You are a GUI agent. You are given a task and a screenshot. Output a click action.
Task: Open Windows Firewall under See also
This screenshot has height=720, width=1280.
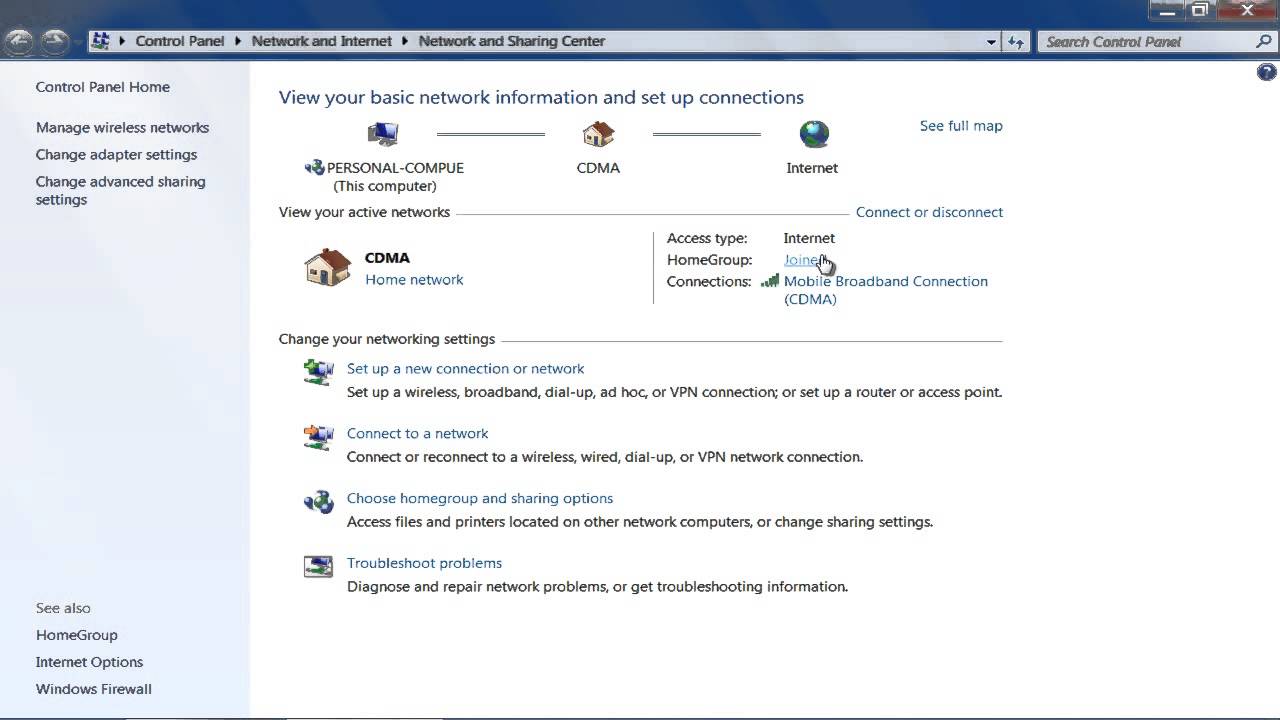[94, 689]
